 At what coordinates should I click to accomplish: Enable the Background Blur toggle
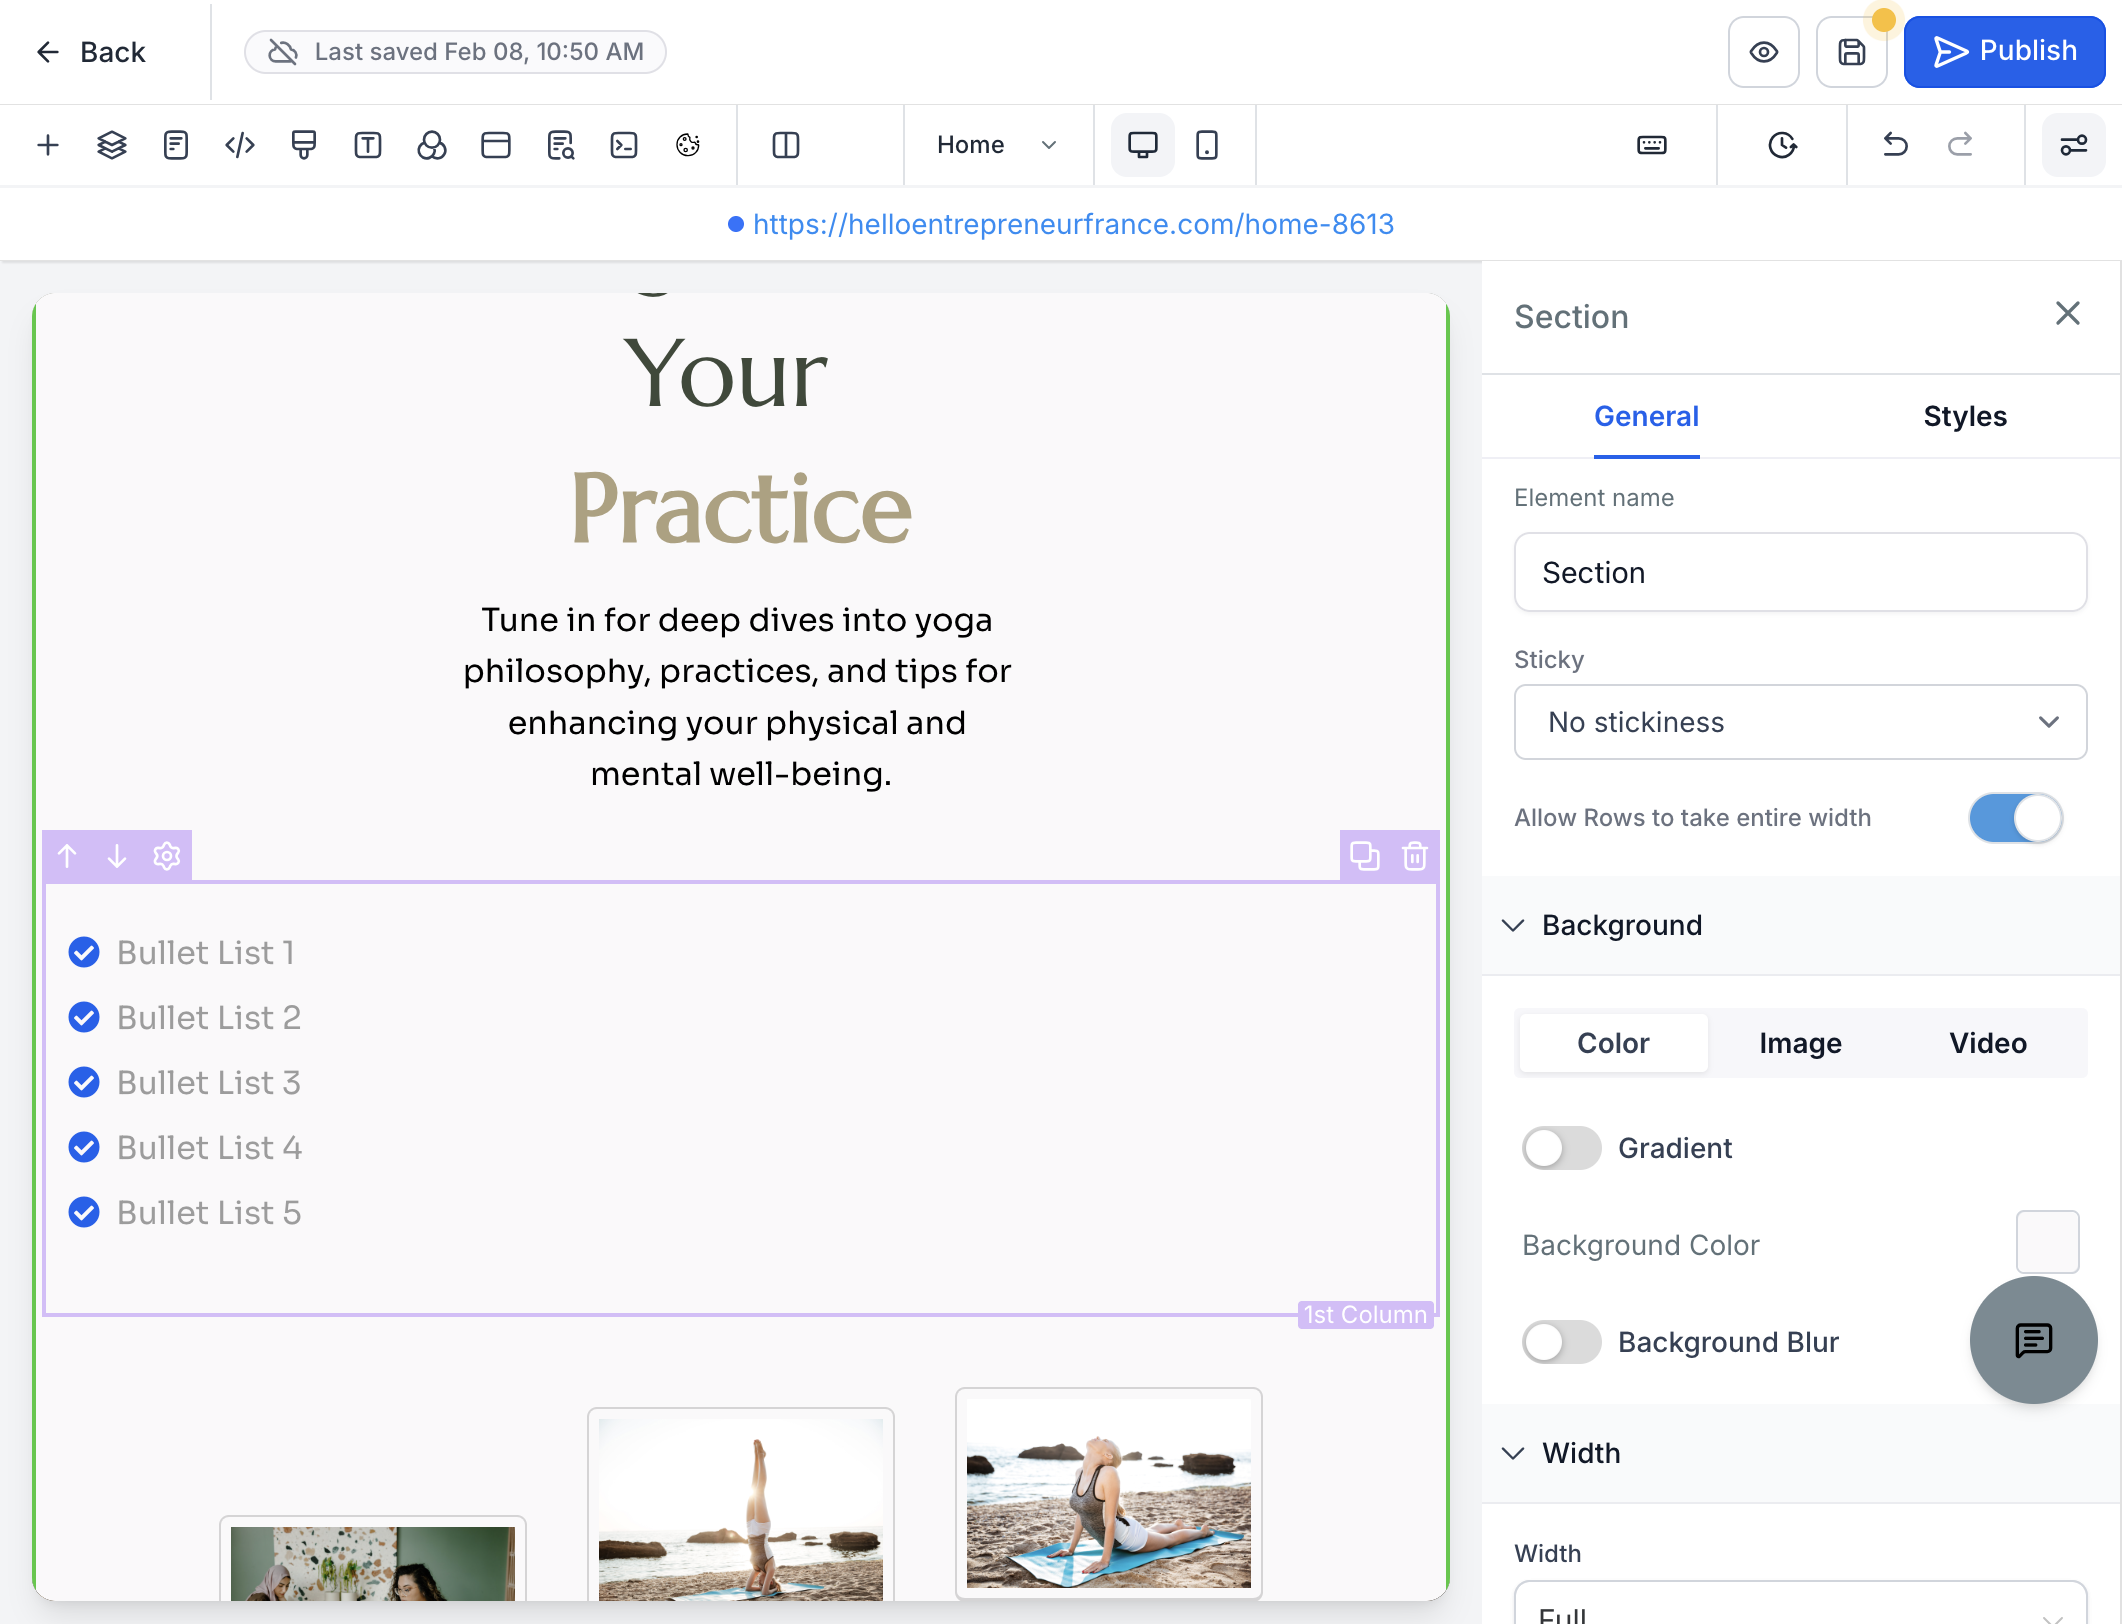point(1562,1342)
